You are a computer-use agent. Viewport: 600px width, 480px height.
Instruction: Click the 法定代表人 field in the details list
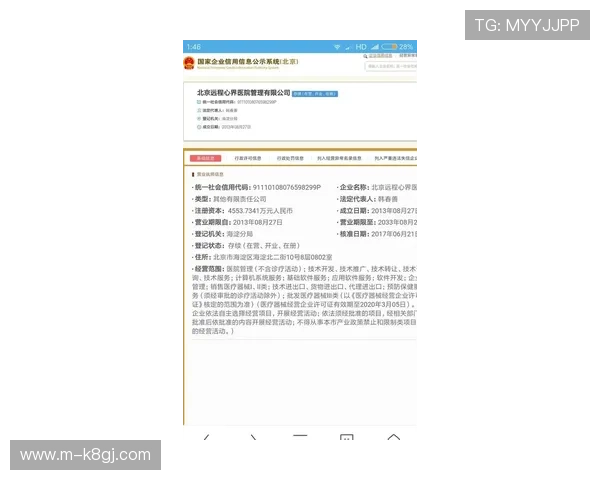coord(367,199)
